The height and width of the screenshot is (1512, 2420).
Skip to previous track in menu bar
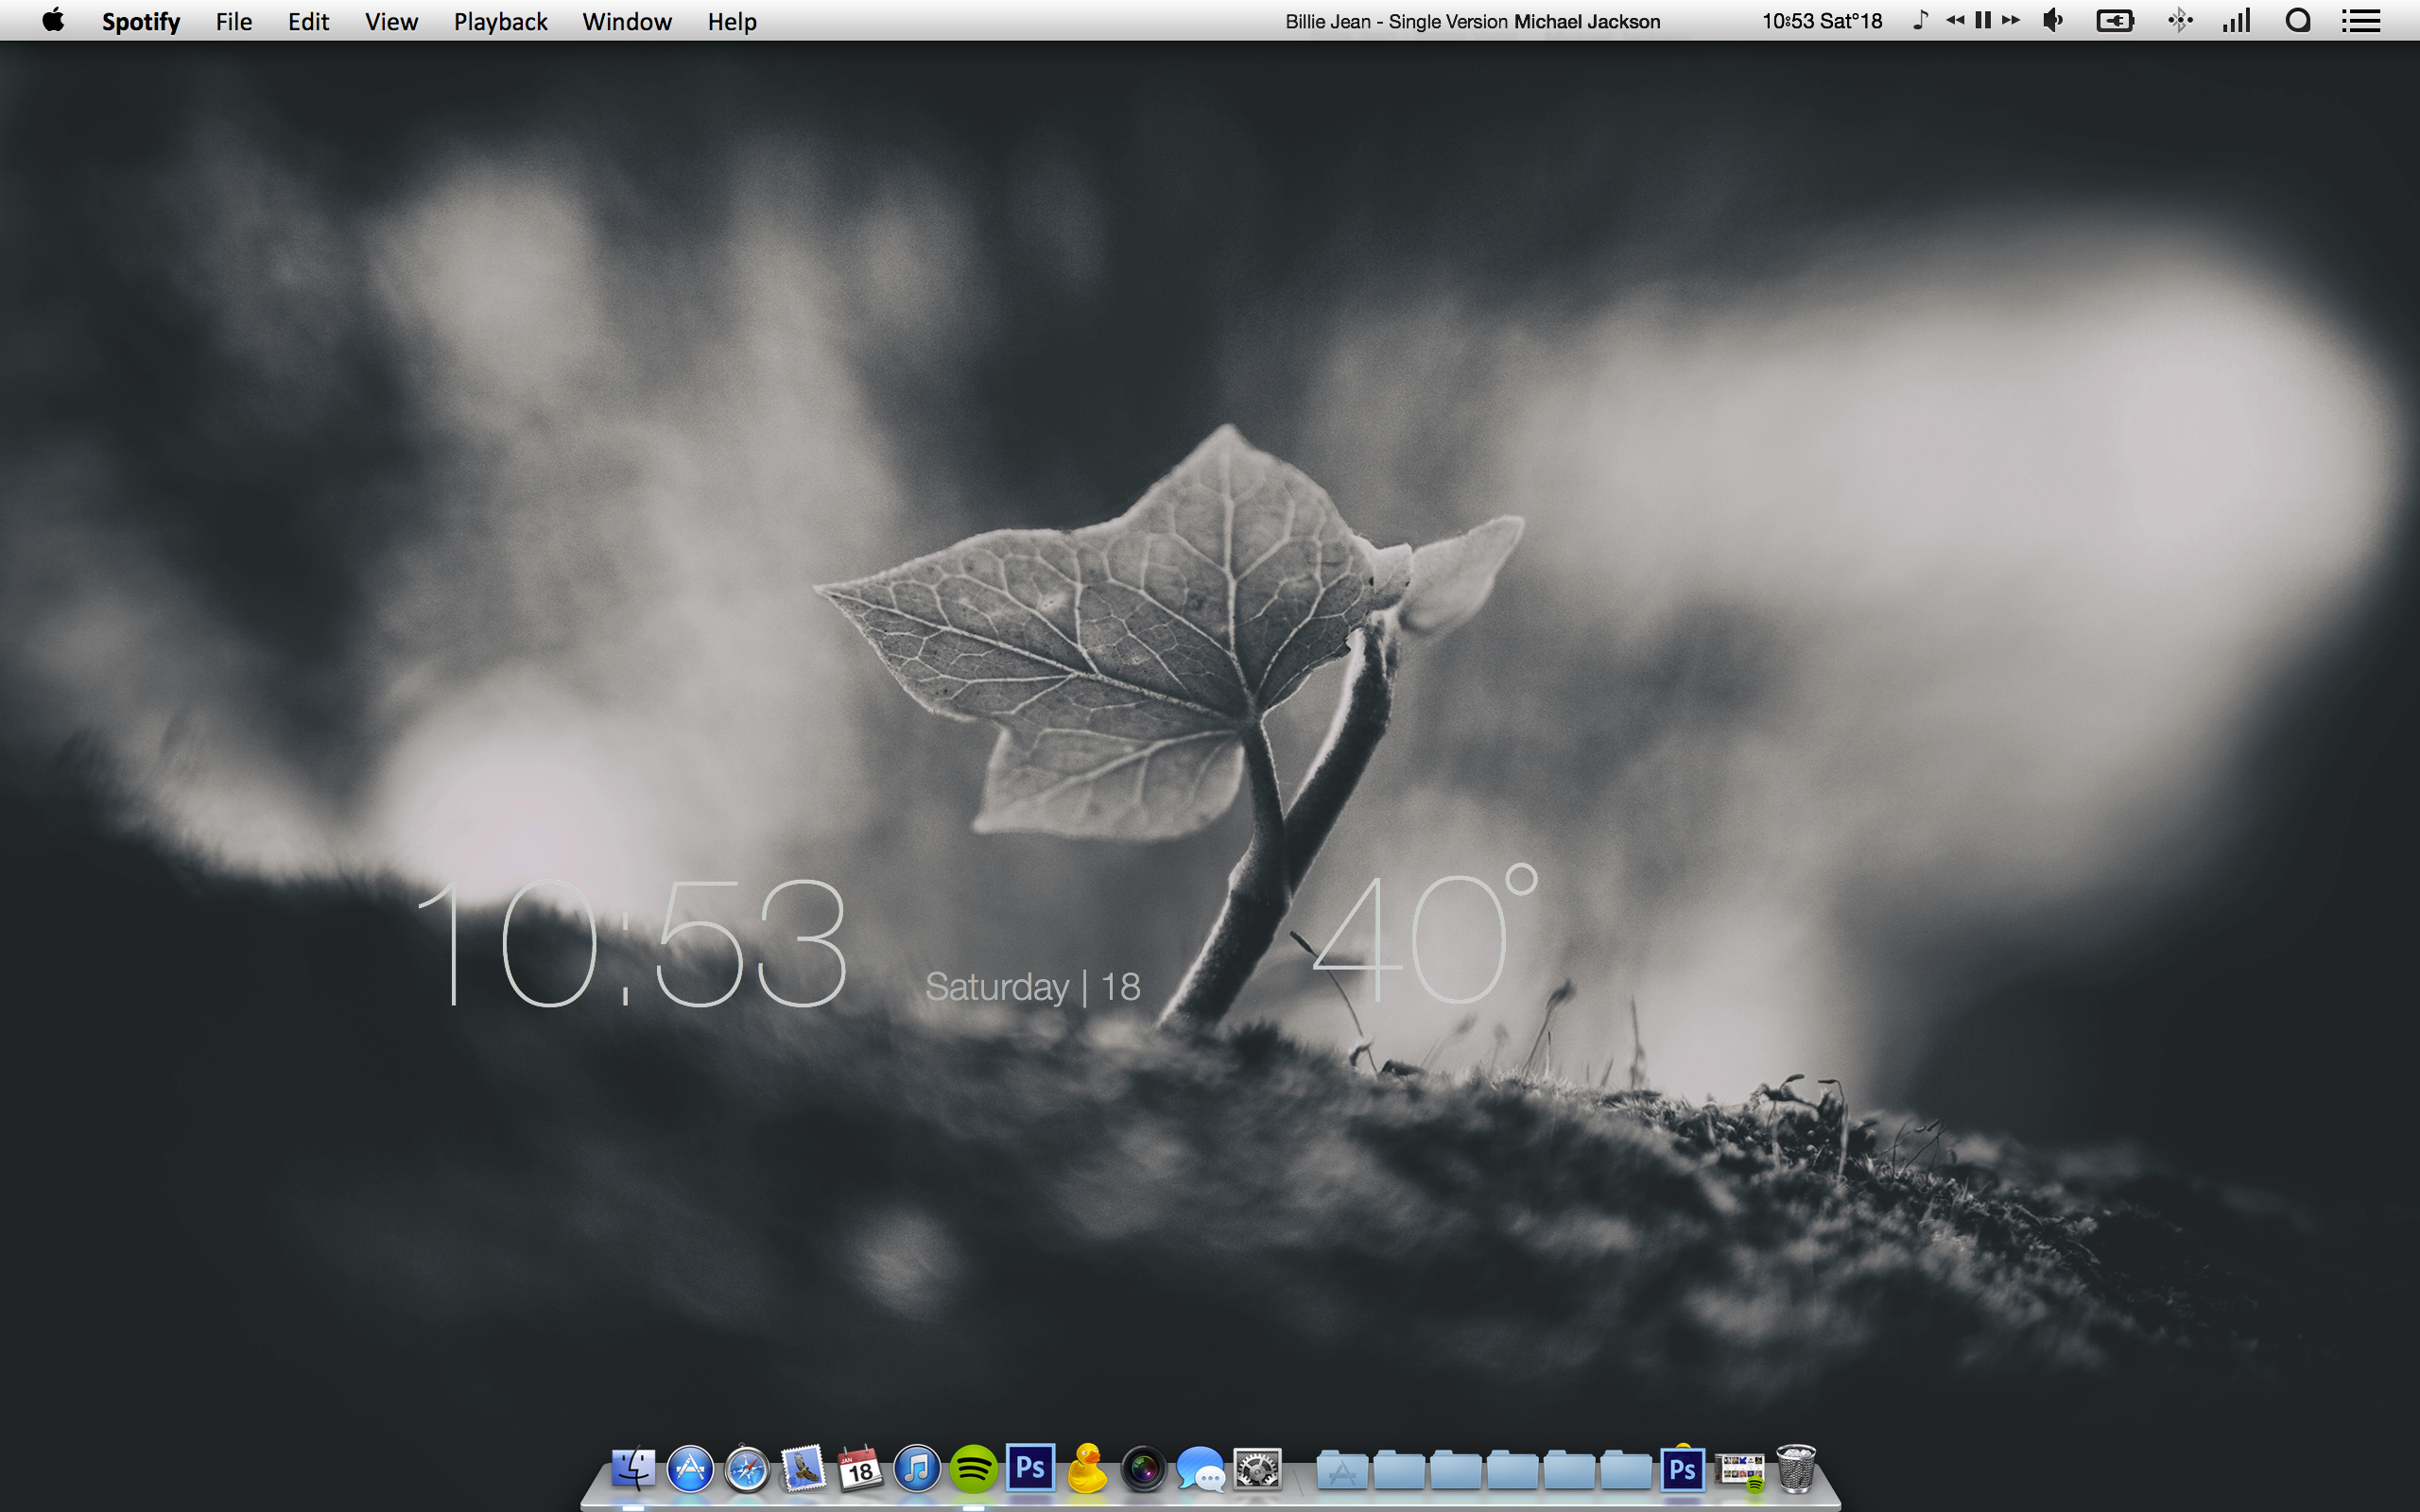click(1955, 20)
